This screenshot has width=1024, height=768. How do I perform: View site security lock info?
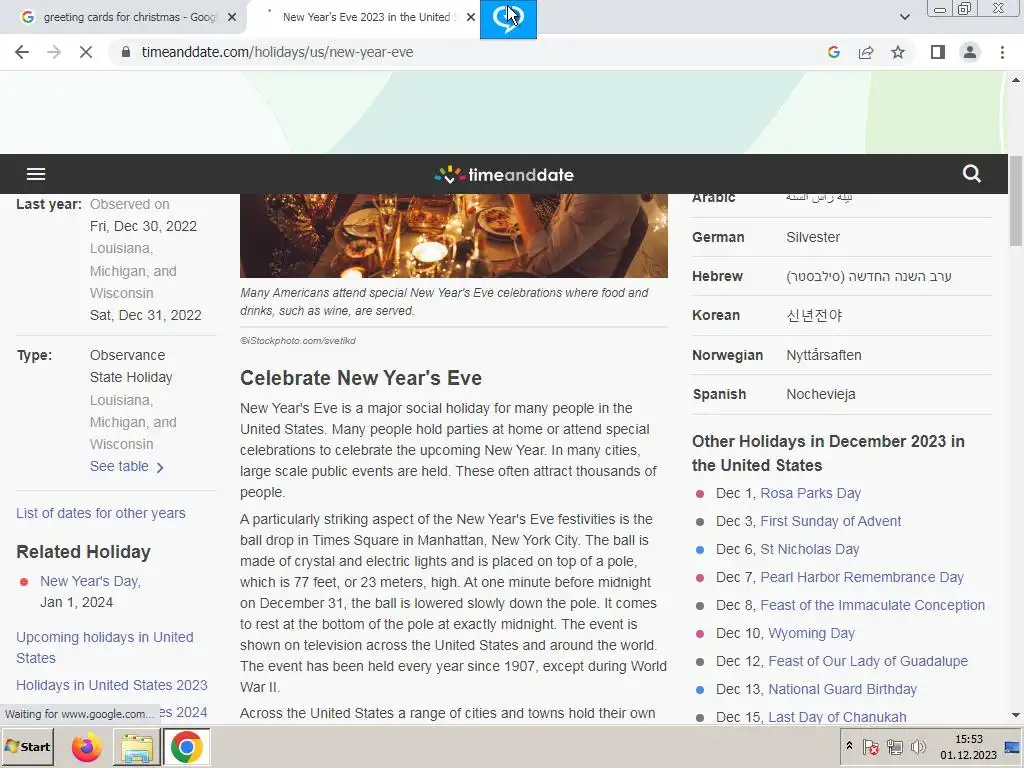pos(126,52)
